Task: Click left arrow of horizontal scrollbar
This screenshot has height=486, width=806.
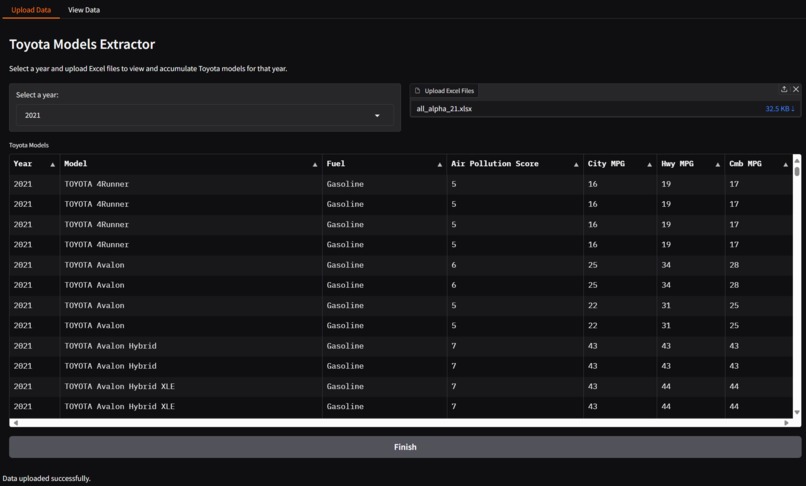Action: pos(15,423)
